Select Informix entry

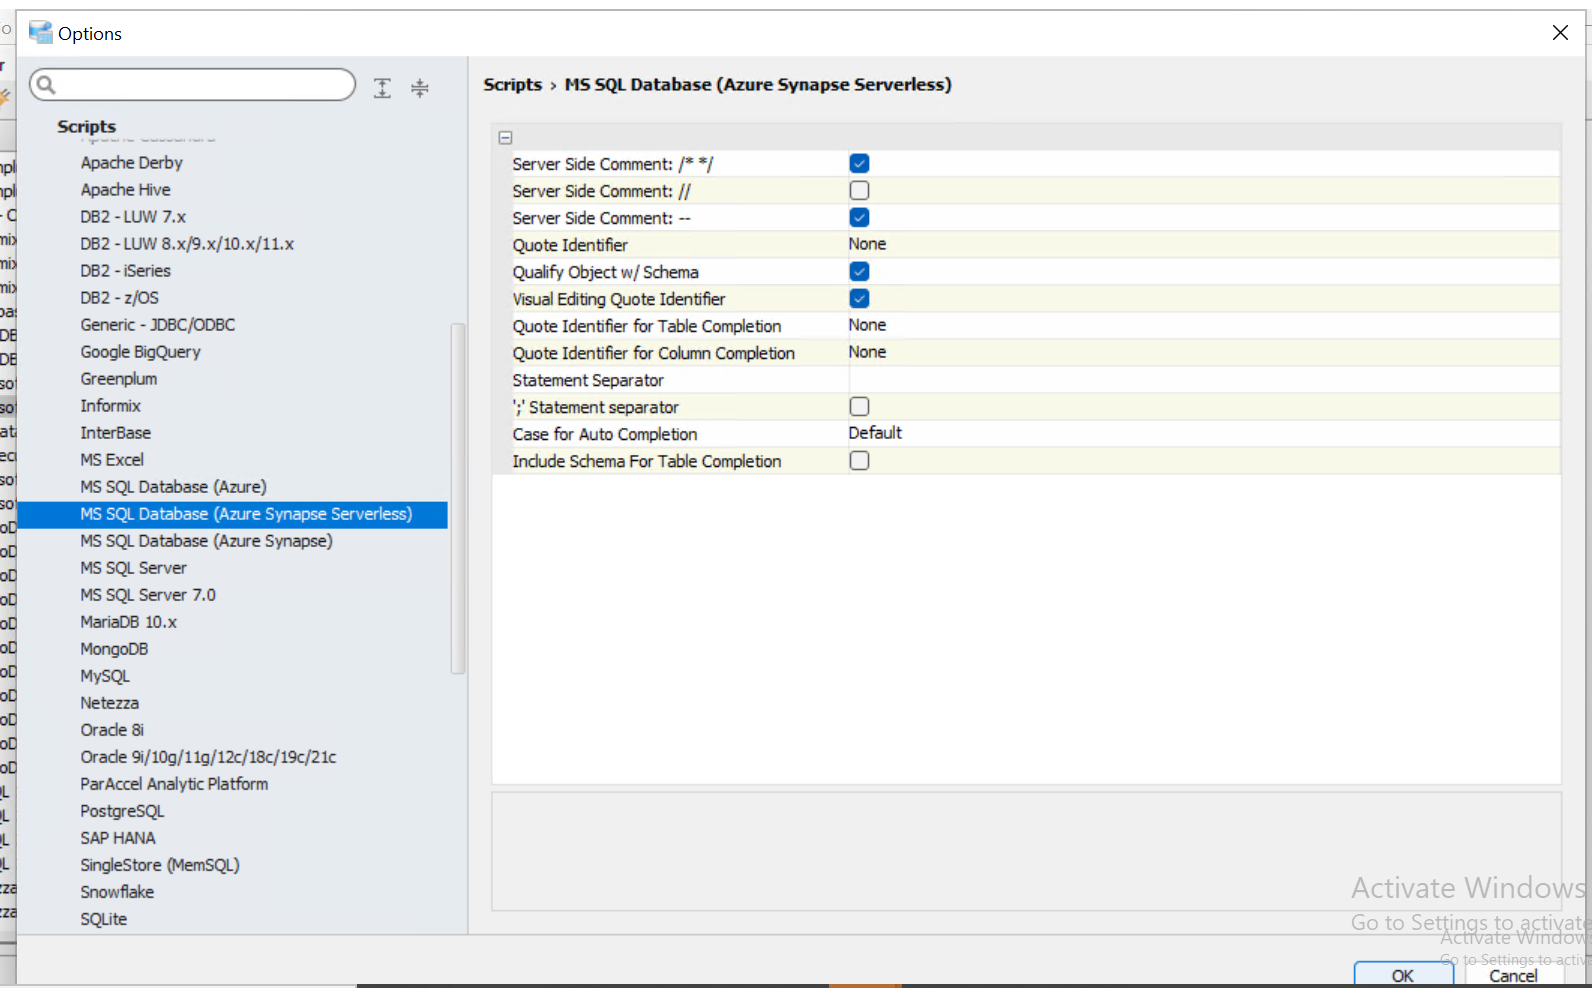tap(111, 406)
